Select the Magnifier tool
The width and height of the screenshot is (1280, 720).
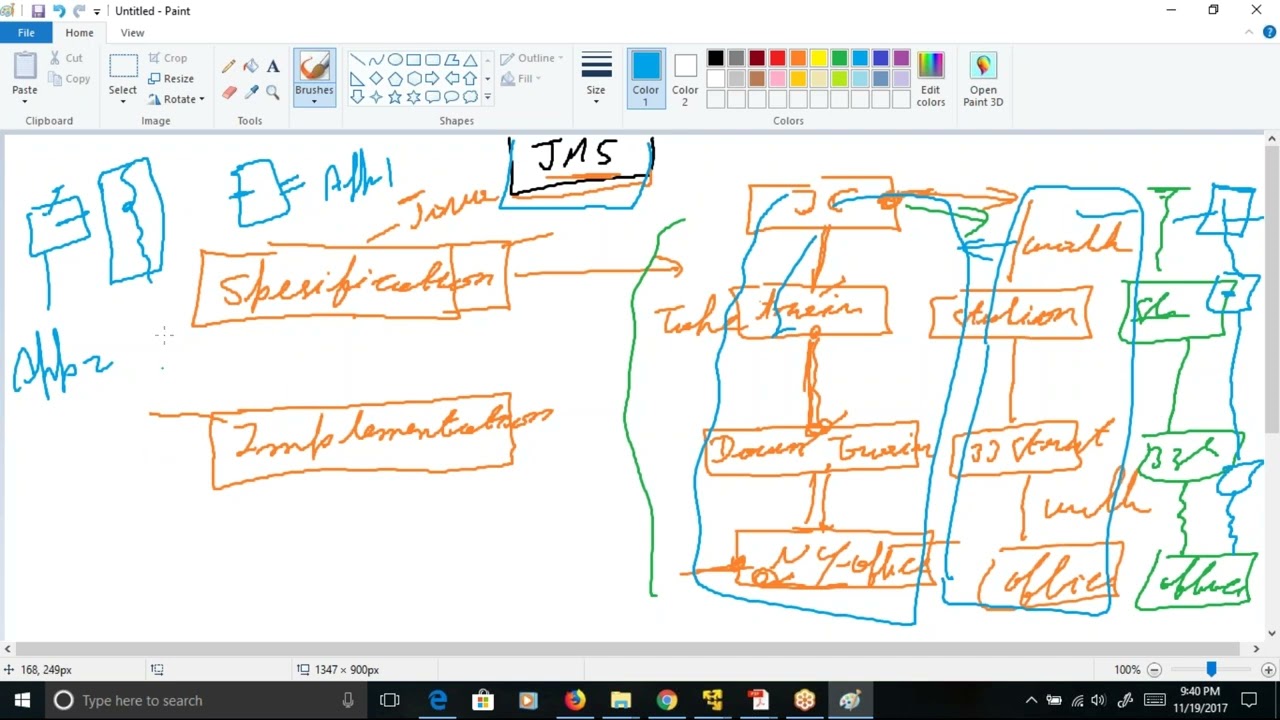(x=273, y=93)
